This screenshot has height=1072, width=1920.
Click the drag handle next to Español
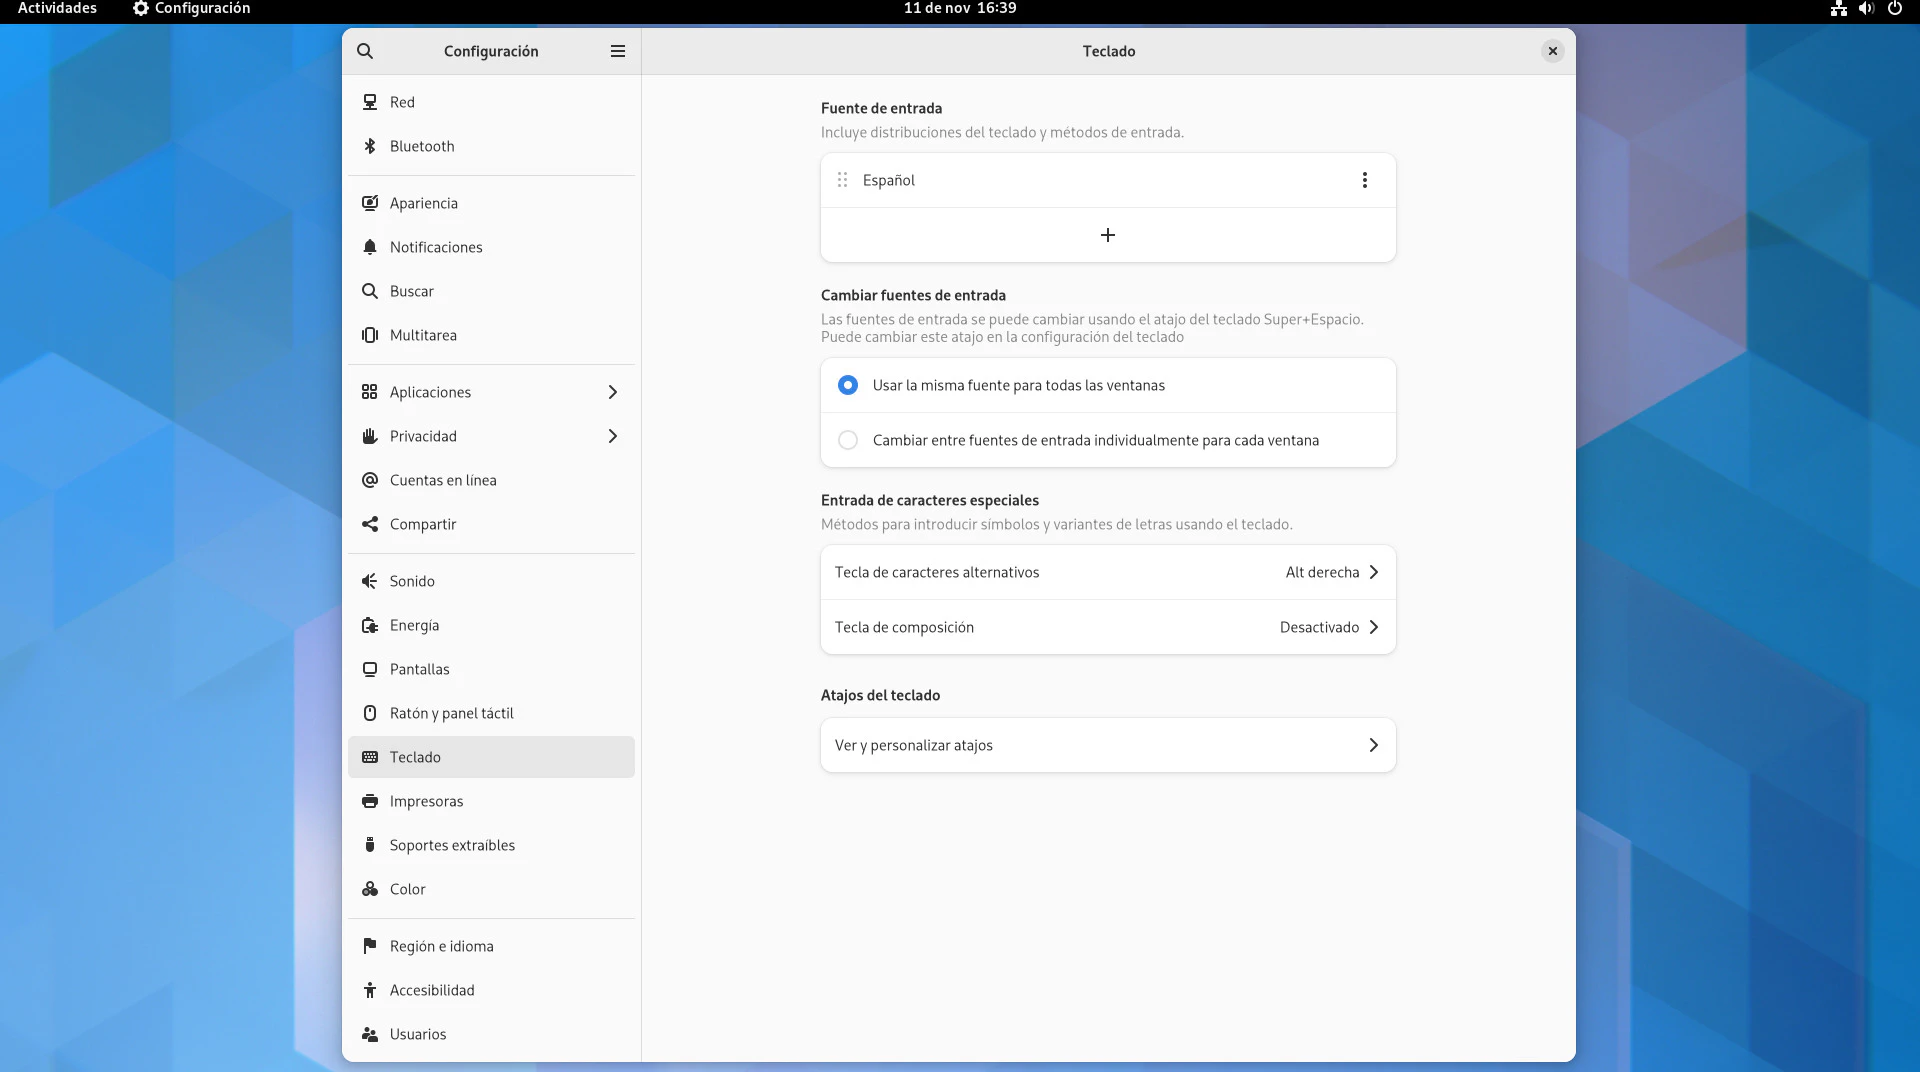tap(842, 180)
